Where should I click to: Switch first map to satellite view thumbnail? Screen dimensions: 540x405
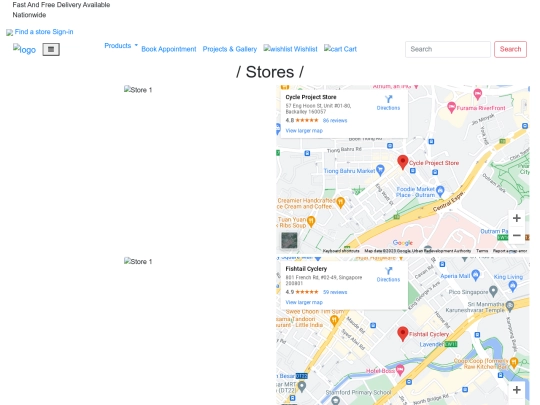289,240
